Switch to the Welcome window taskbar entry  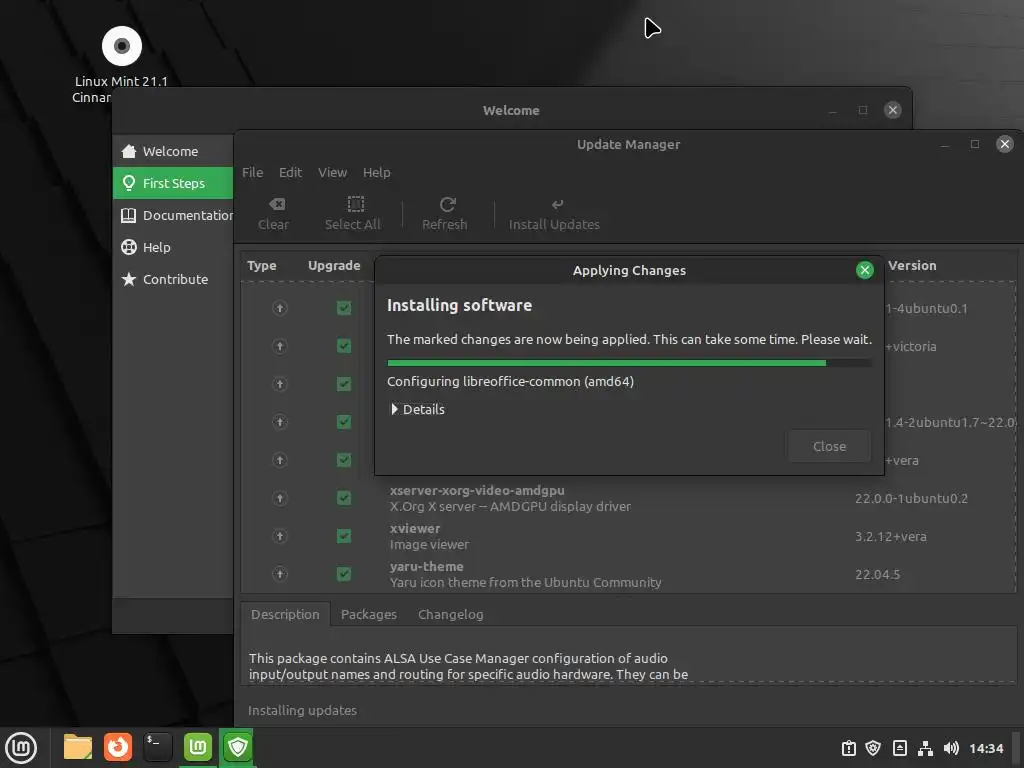(x=198, y=747)
